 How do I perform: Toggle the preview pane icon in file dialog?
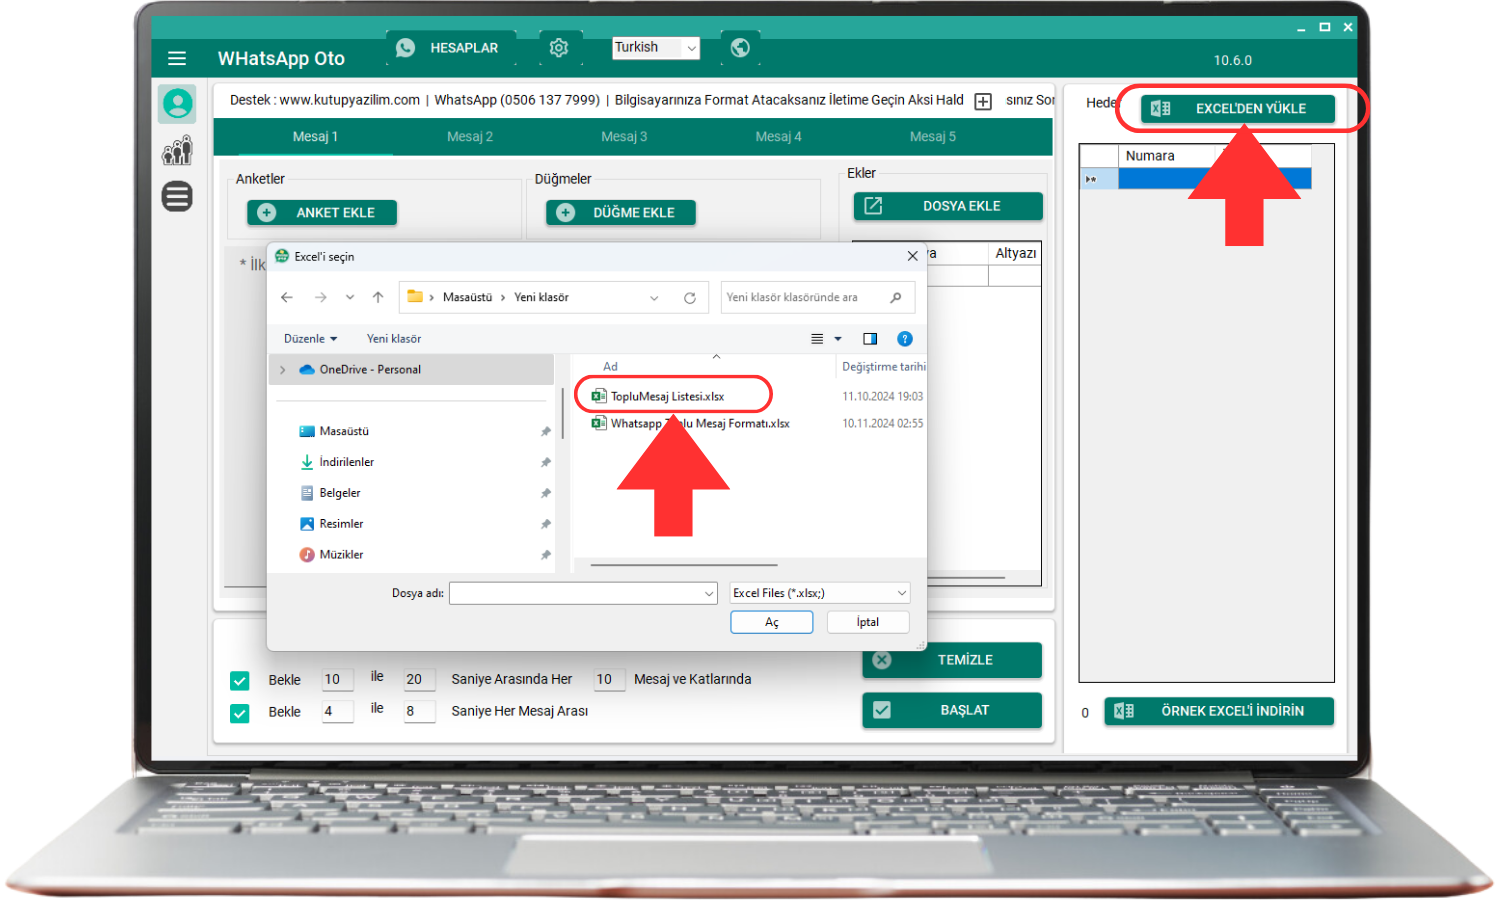(x=870, y=339)
